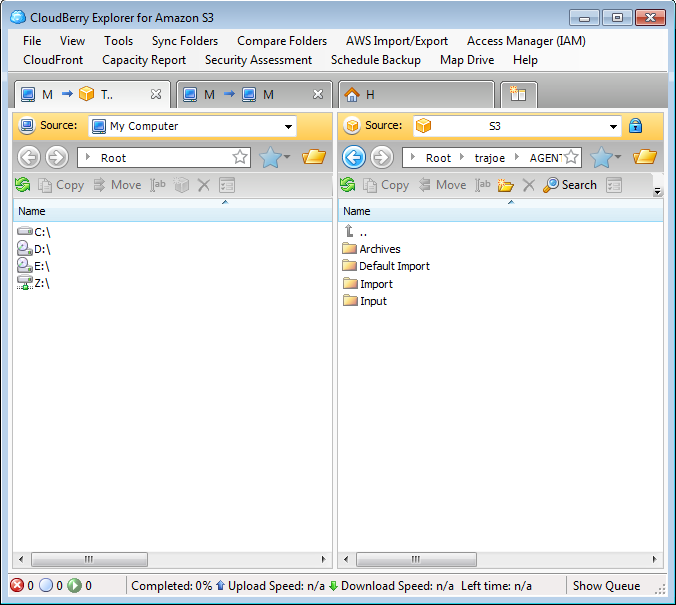The width and height of the screenshot is (676, 605).
Task: Click the rename icon in left pane
Action: 158,185
